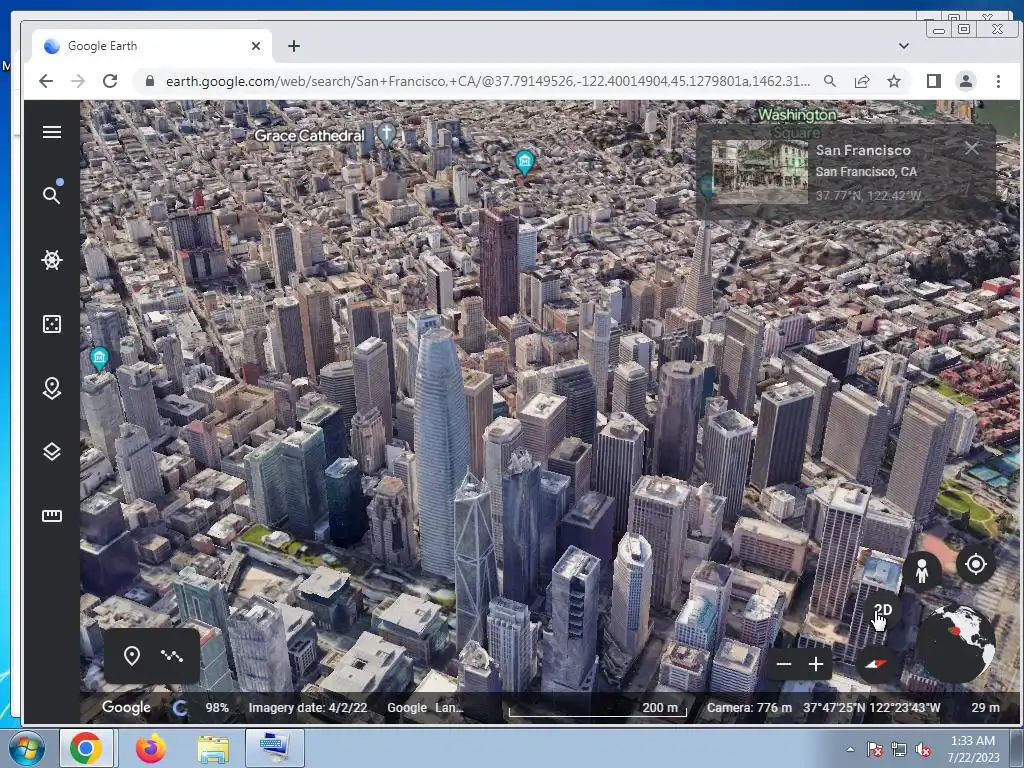Click the Camera: 776 m readout
This screenshot has height=768, width=1024.
749,708
